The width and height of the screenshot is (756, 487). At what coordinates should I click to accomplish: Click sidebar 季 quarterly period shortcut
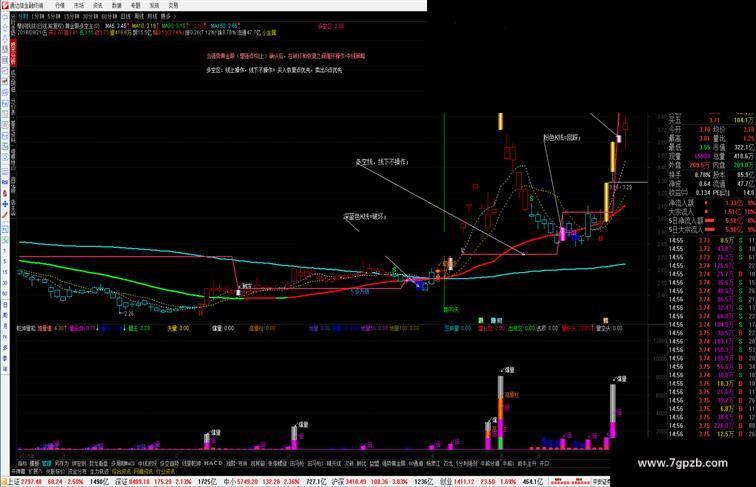(x=5, y=358)
